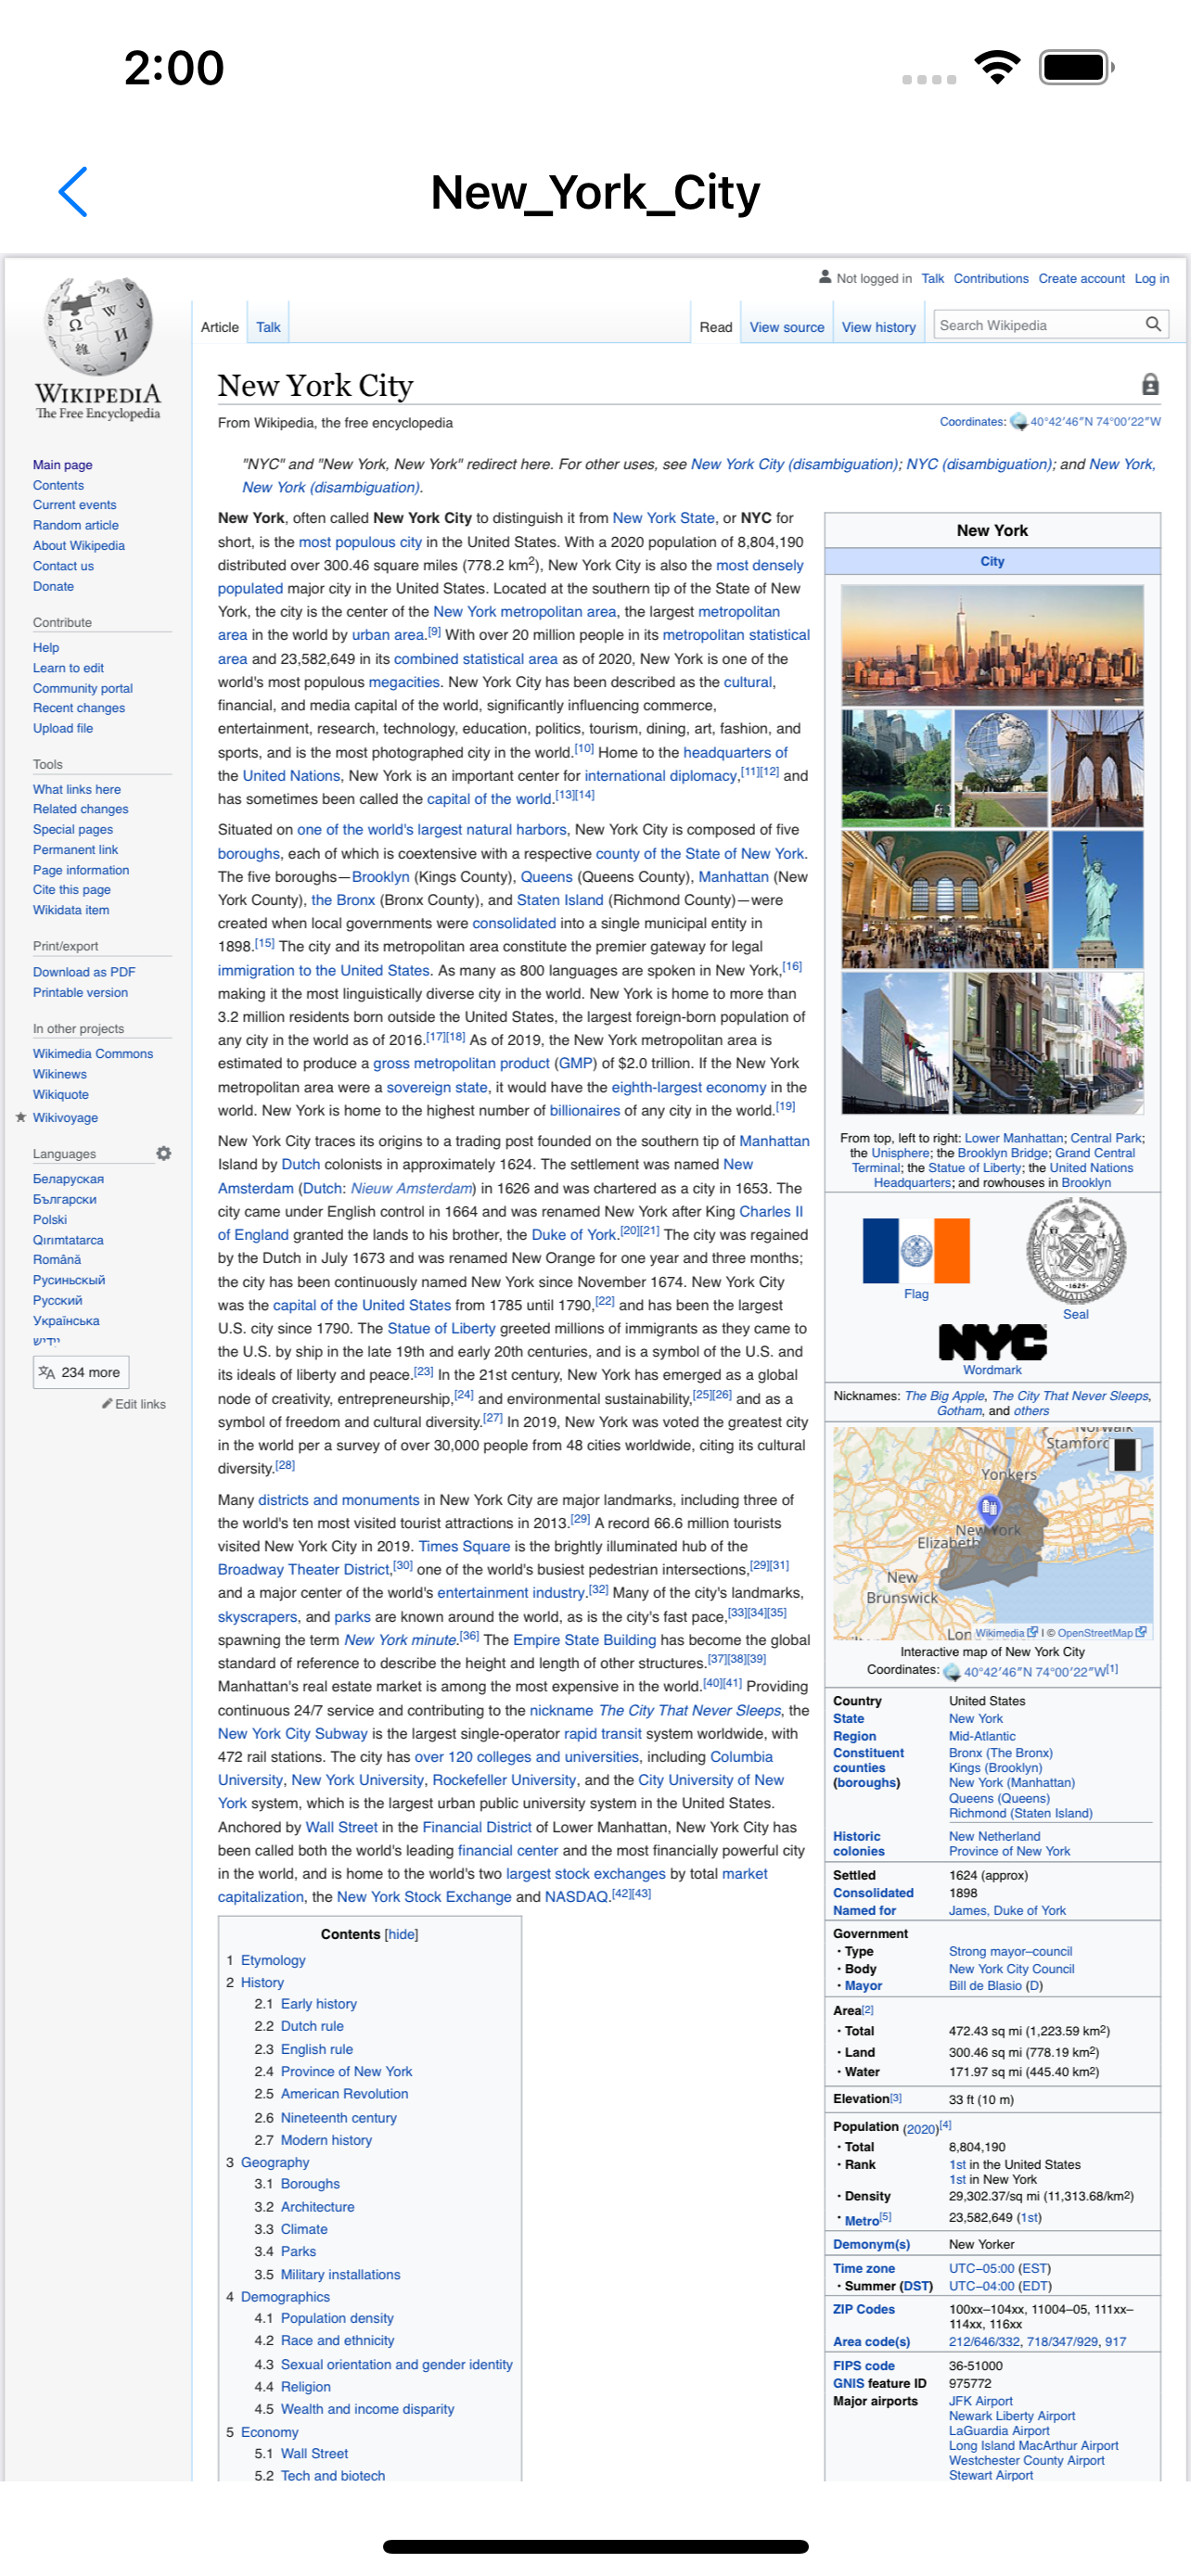Viewport: 1191px width, 2576px height.
Task: Click the top-right coordinates 40°42′46″N link
Action: [x=1094, y=421]
